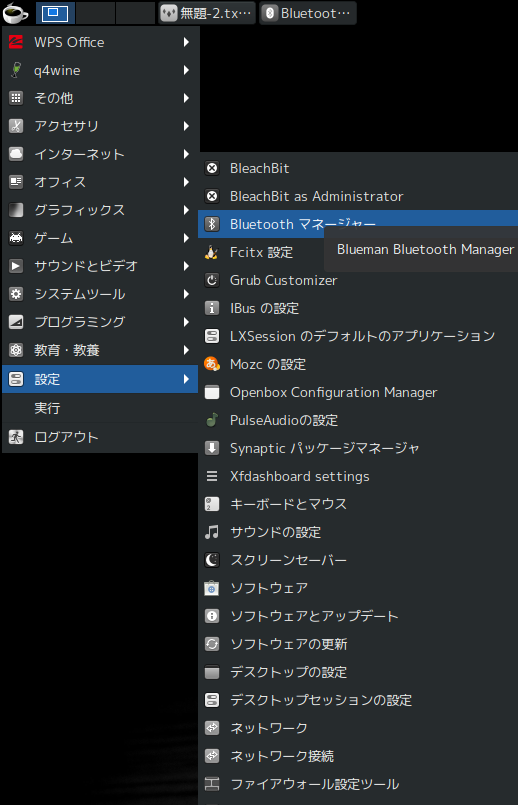
Task: Expand the システムツール submenu arrow
Action: click(x=186, y=294)
